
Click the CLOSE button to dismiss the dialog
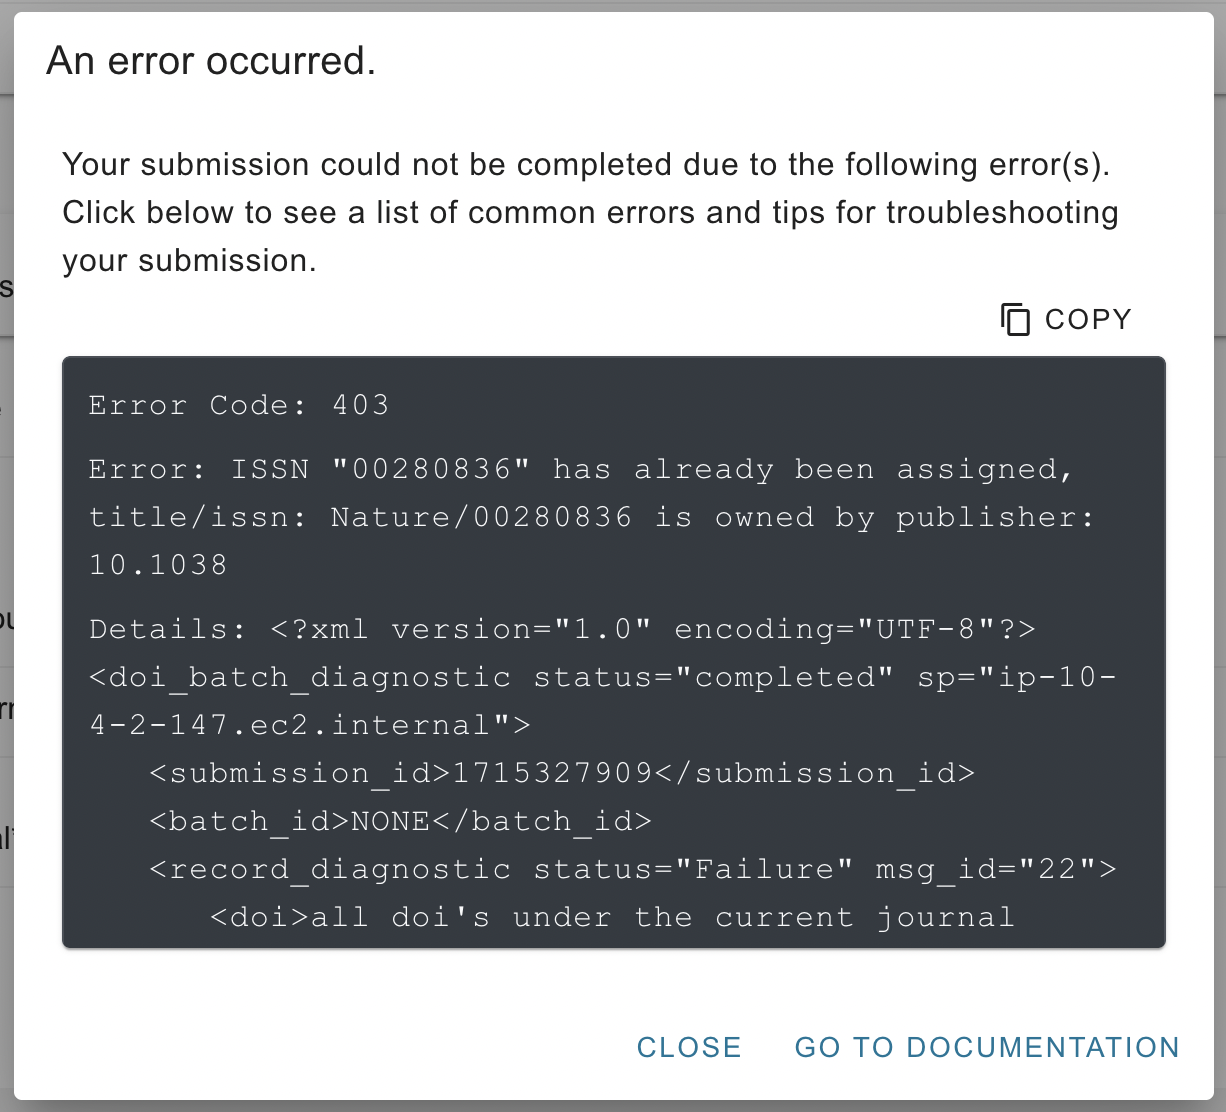688,1047
